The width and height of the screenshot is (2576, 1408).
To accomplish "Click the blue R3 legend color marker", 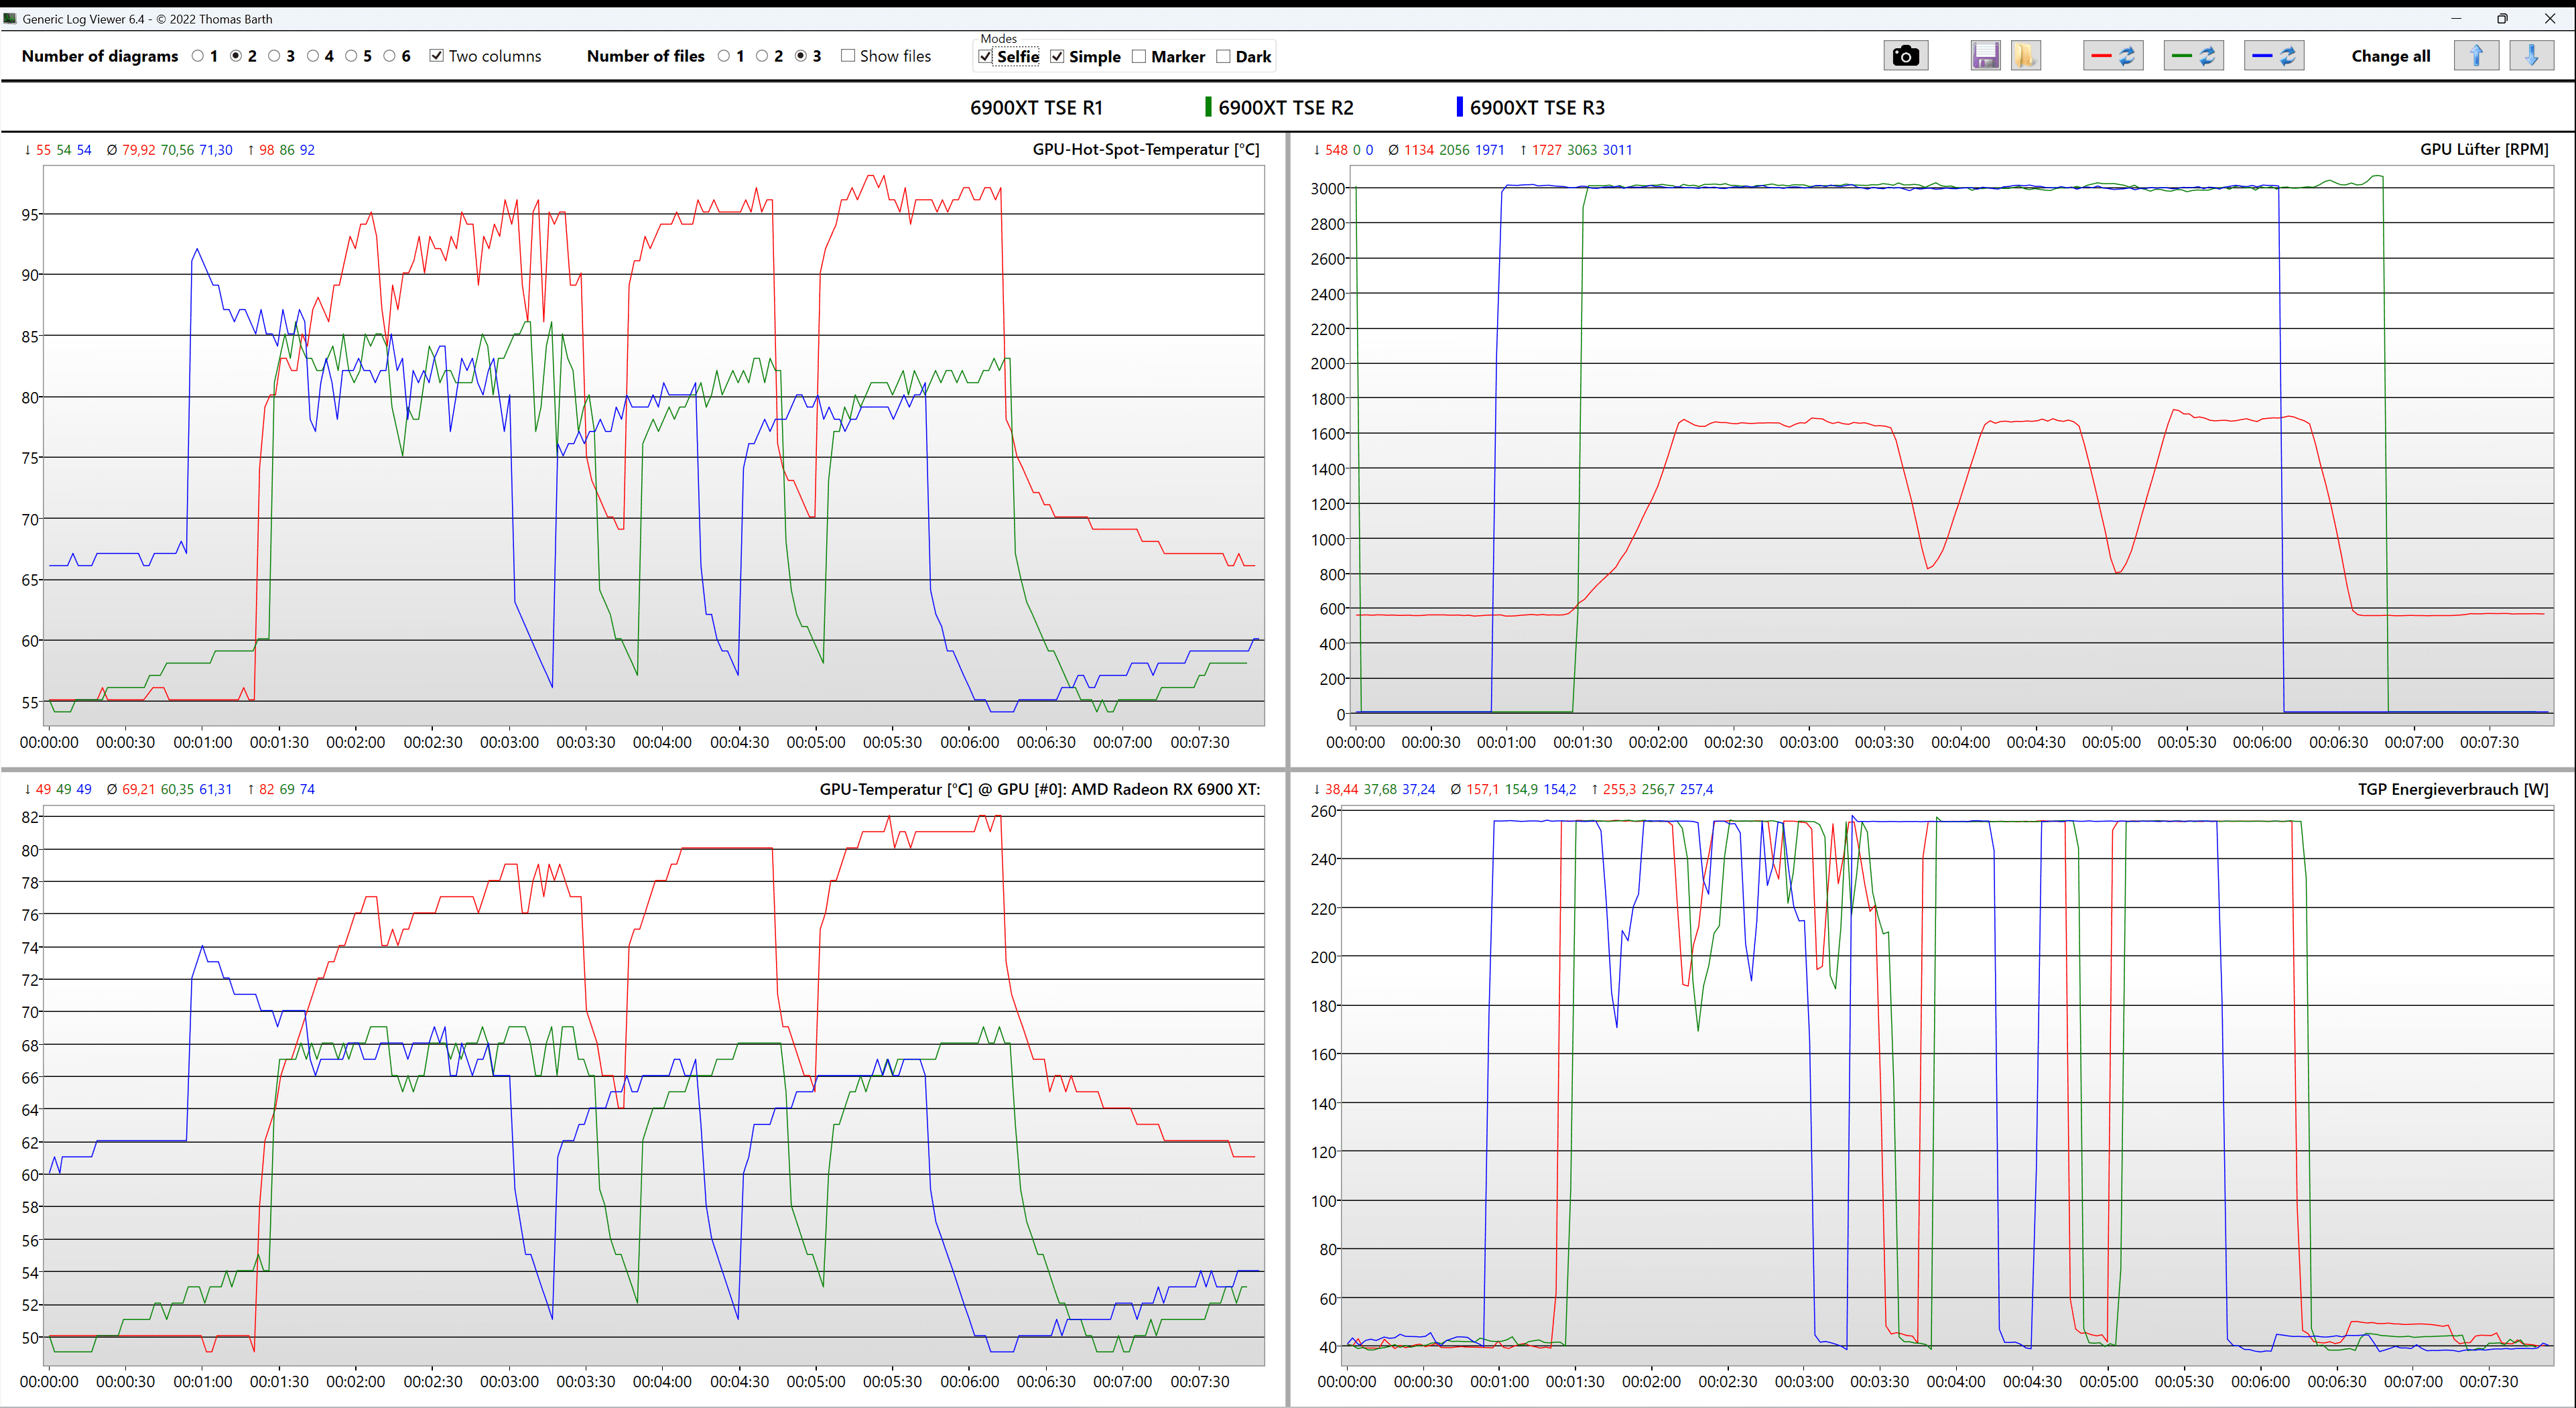I will [1459, 107].
